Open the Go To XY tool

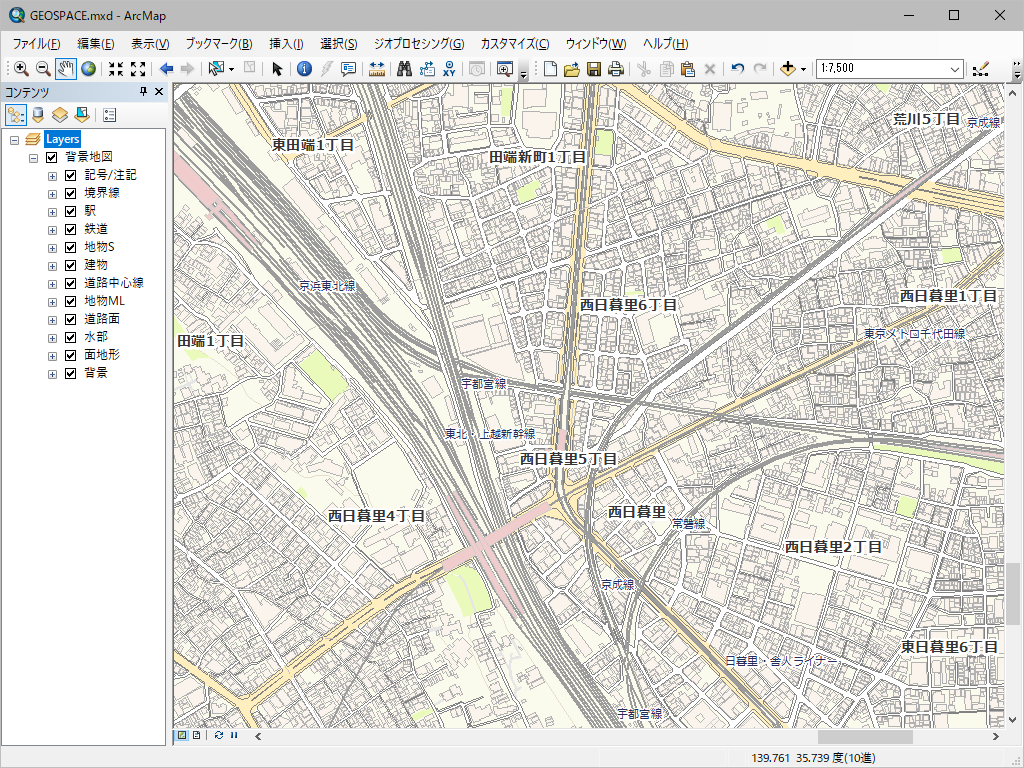pos(449,69)
